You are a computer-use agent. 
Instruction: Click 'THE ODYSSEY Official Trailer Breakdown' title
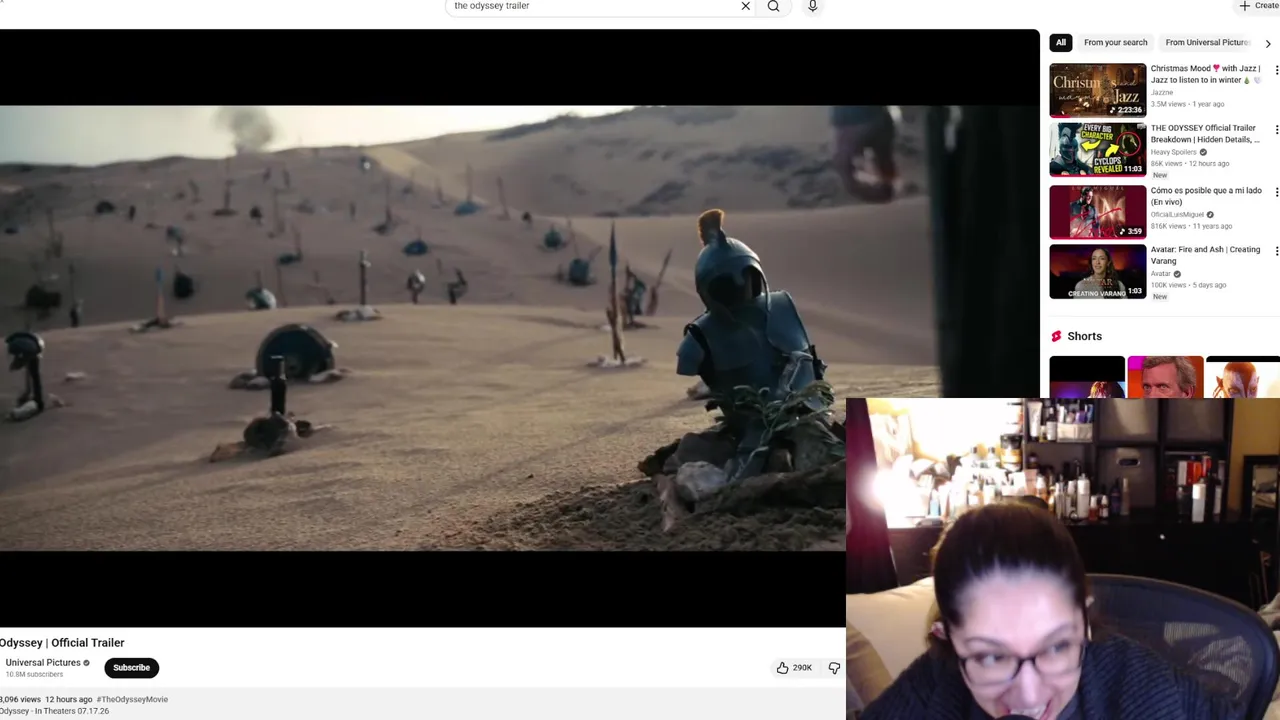tap(1205, 133)
